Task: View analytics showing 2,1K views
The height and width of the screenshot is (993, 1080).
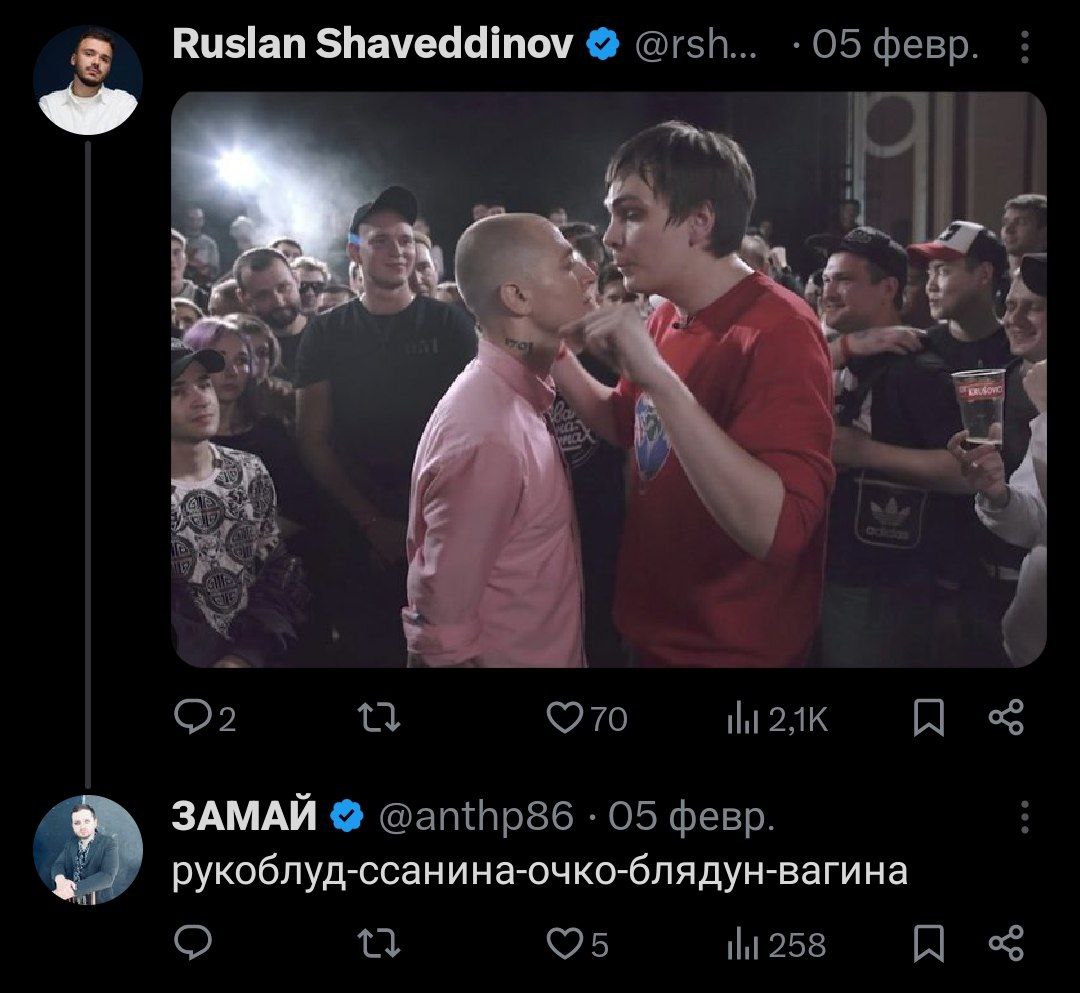Action: (777, 720)
